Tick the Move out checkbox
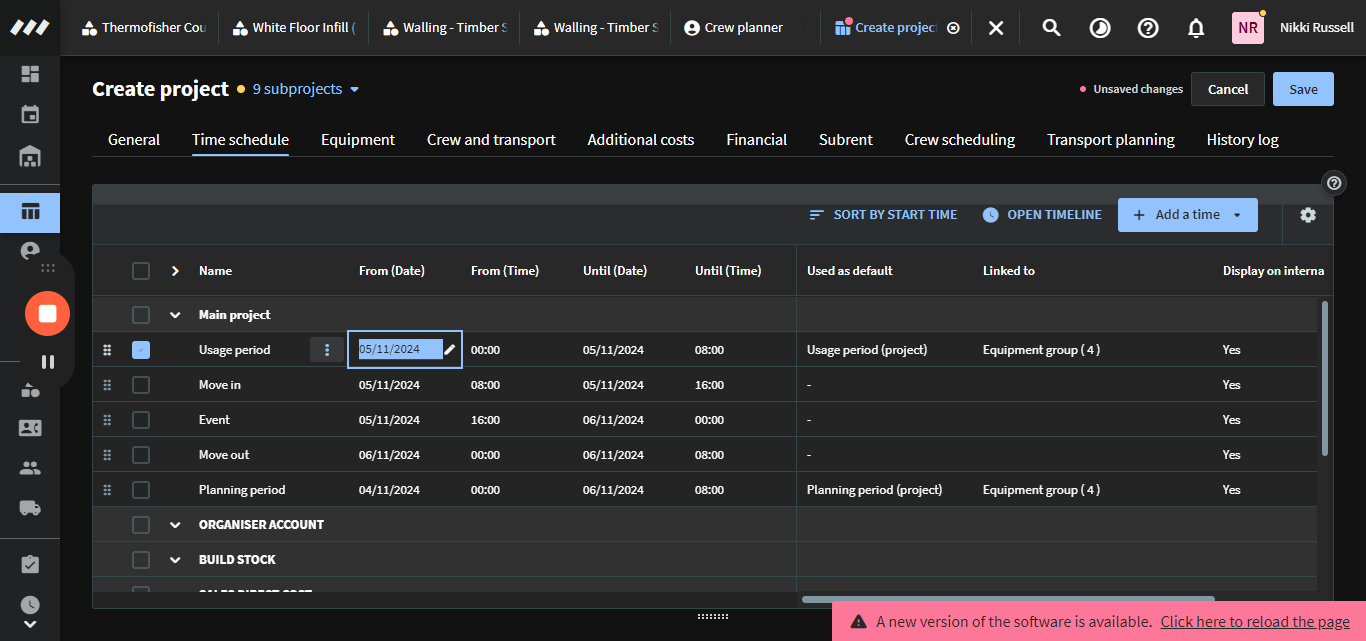 pos(141,455)
